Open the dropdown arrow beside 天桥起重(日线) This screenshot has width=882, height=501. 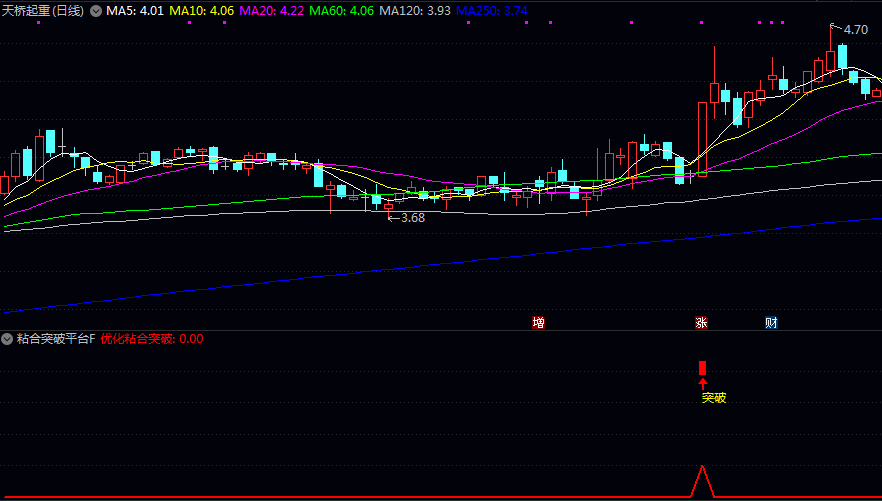tap(96, 11)
